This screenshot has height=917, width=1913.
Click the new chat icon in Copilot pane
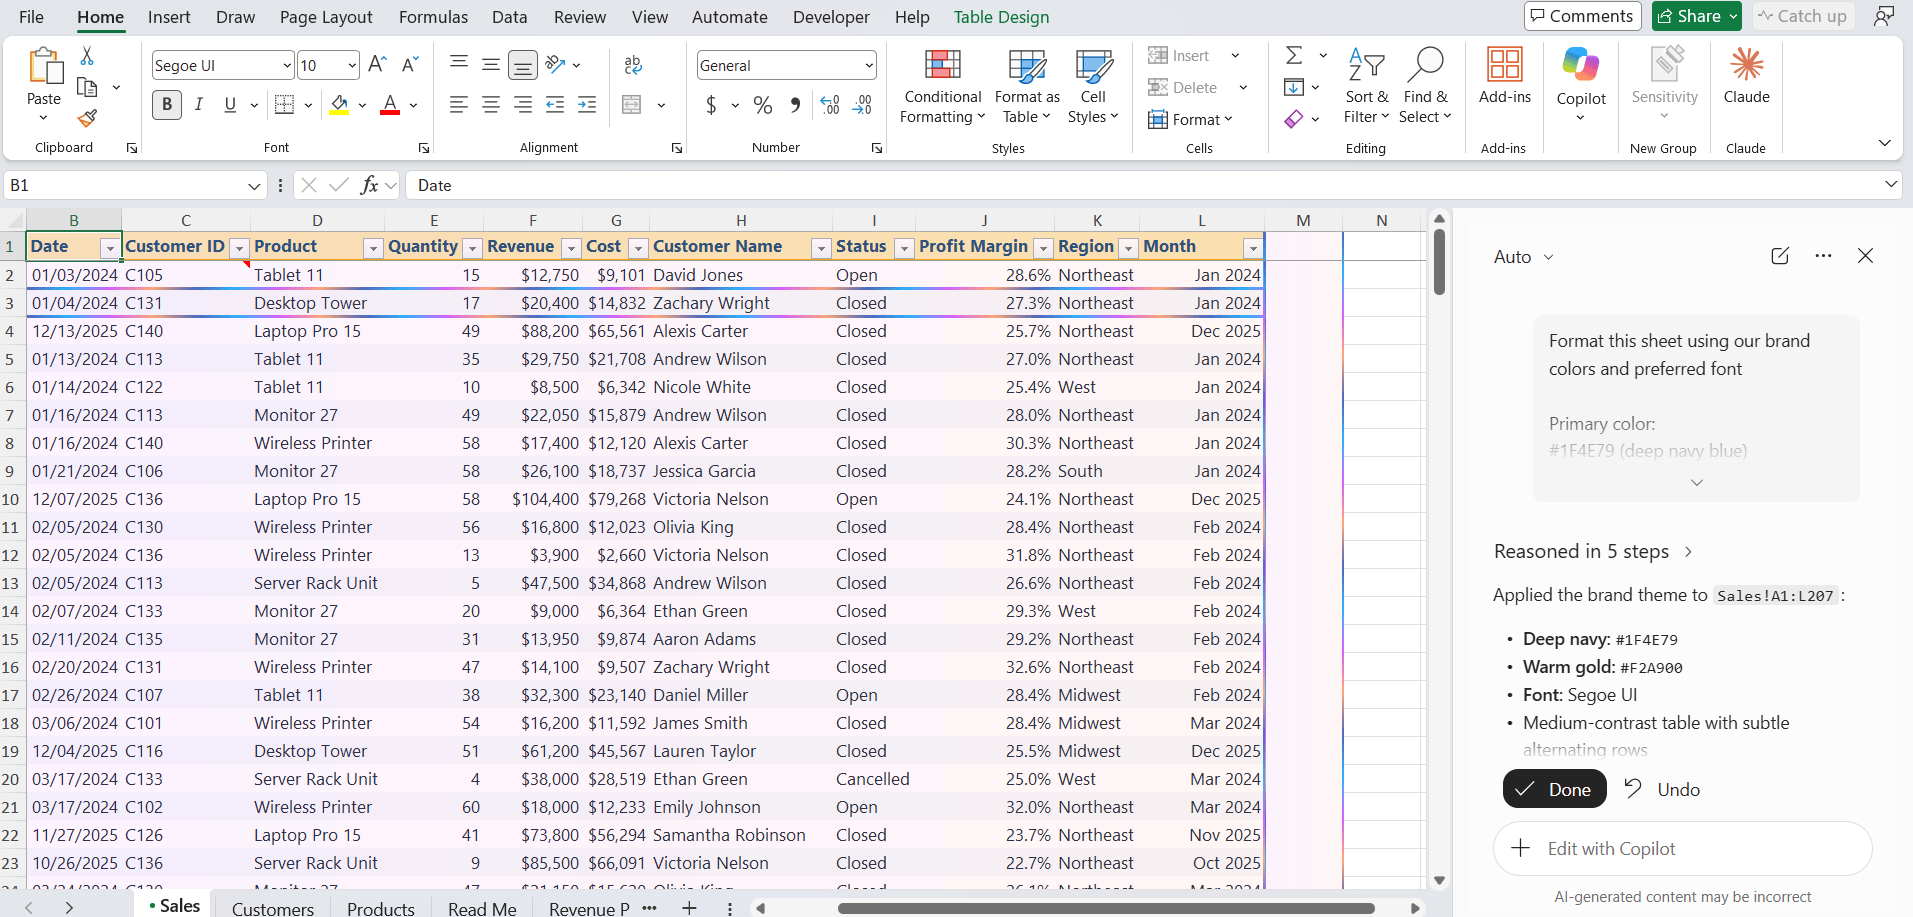click(1780, 256)
